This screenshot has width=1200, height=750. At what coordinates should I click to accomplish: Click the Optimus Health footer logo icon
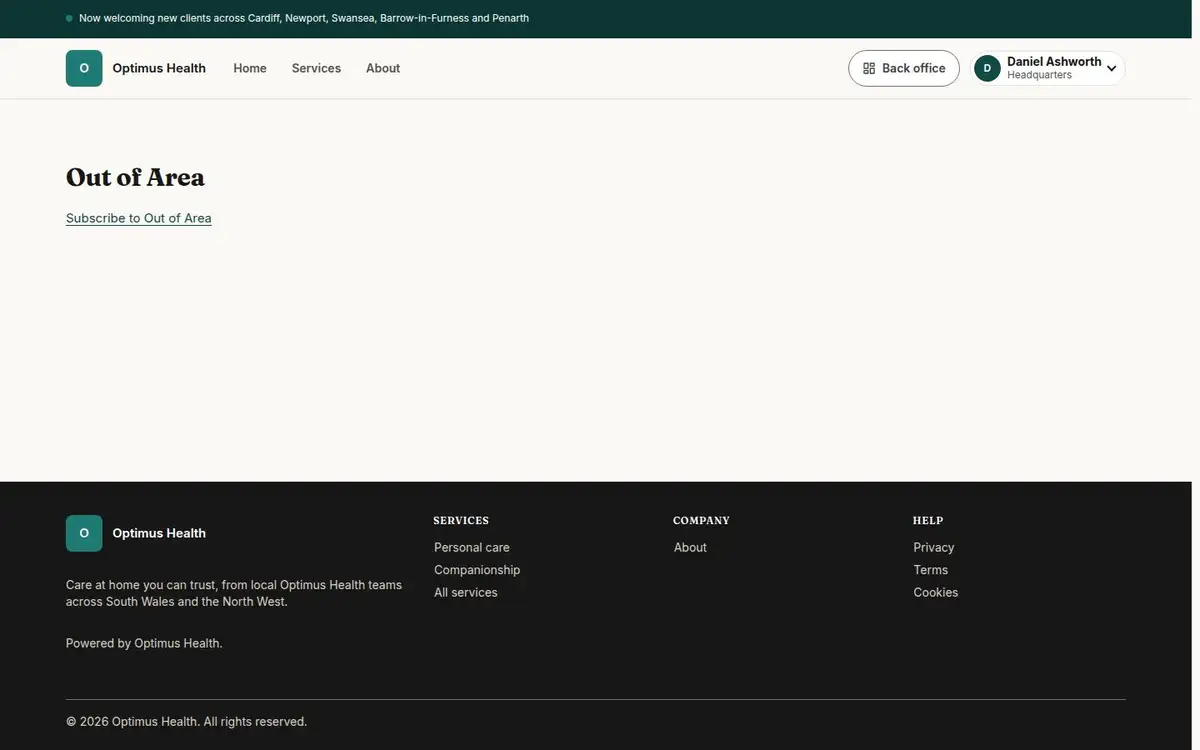click(84, 533)
